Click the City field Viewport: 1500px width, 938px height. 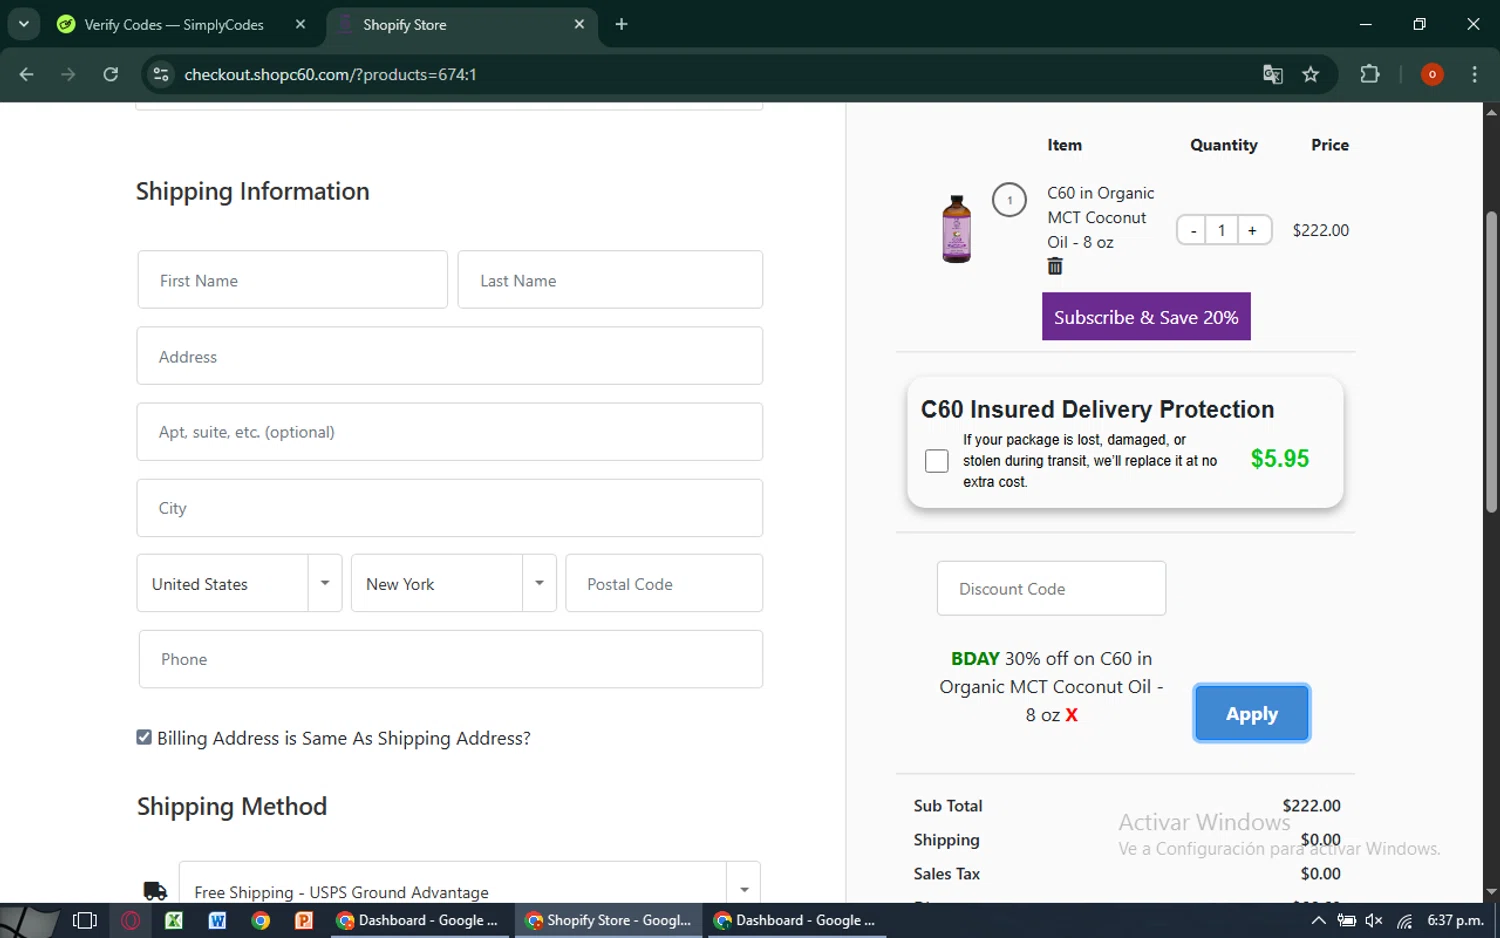[450, 508]
